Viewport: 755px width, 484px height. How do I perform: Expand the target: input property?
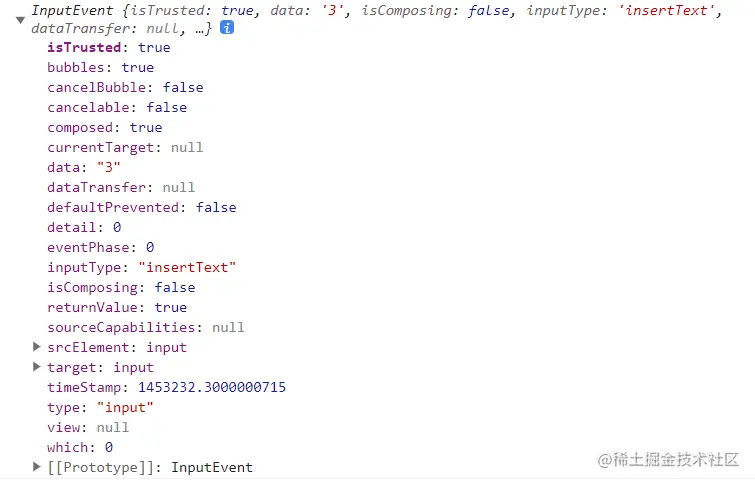36,367
